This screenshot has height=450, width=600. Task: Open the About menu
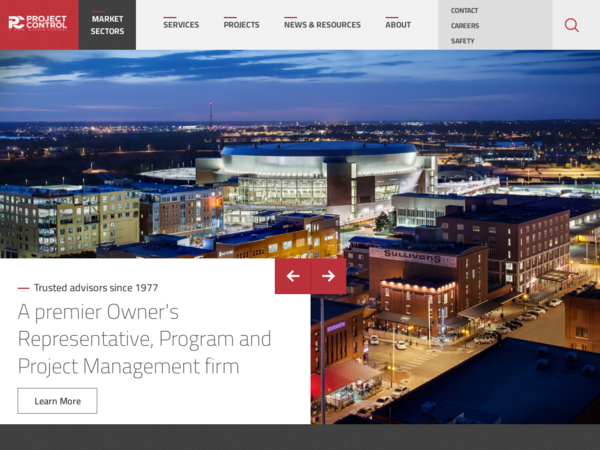point(398,25)
